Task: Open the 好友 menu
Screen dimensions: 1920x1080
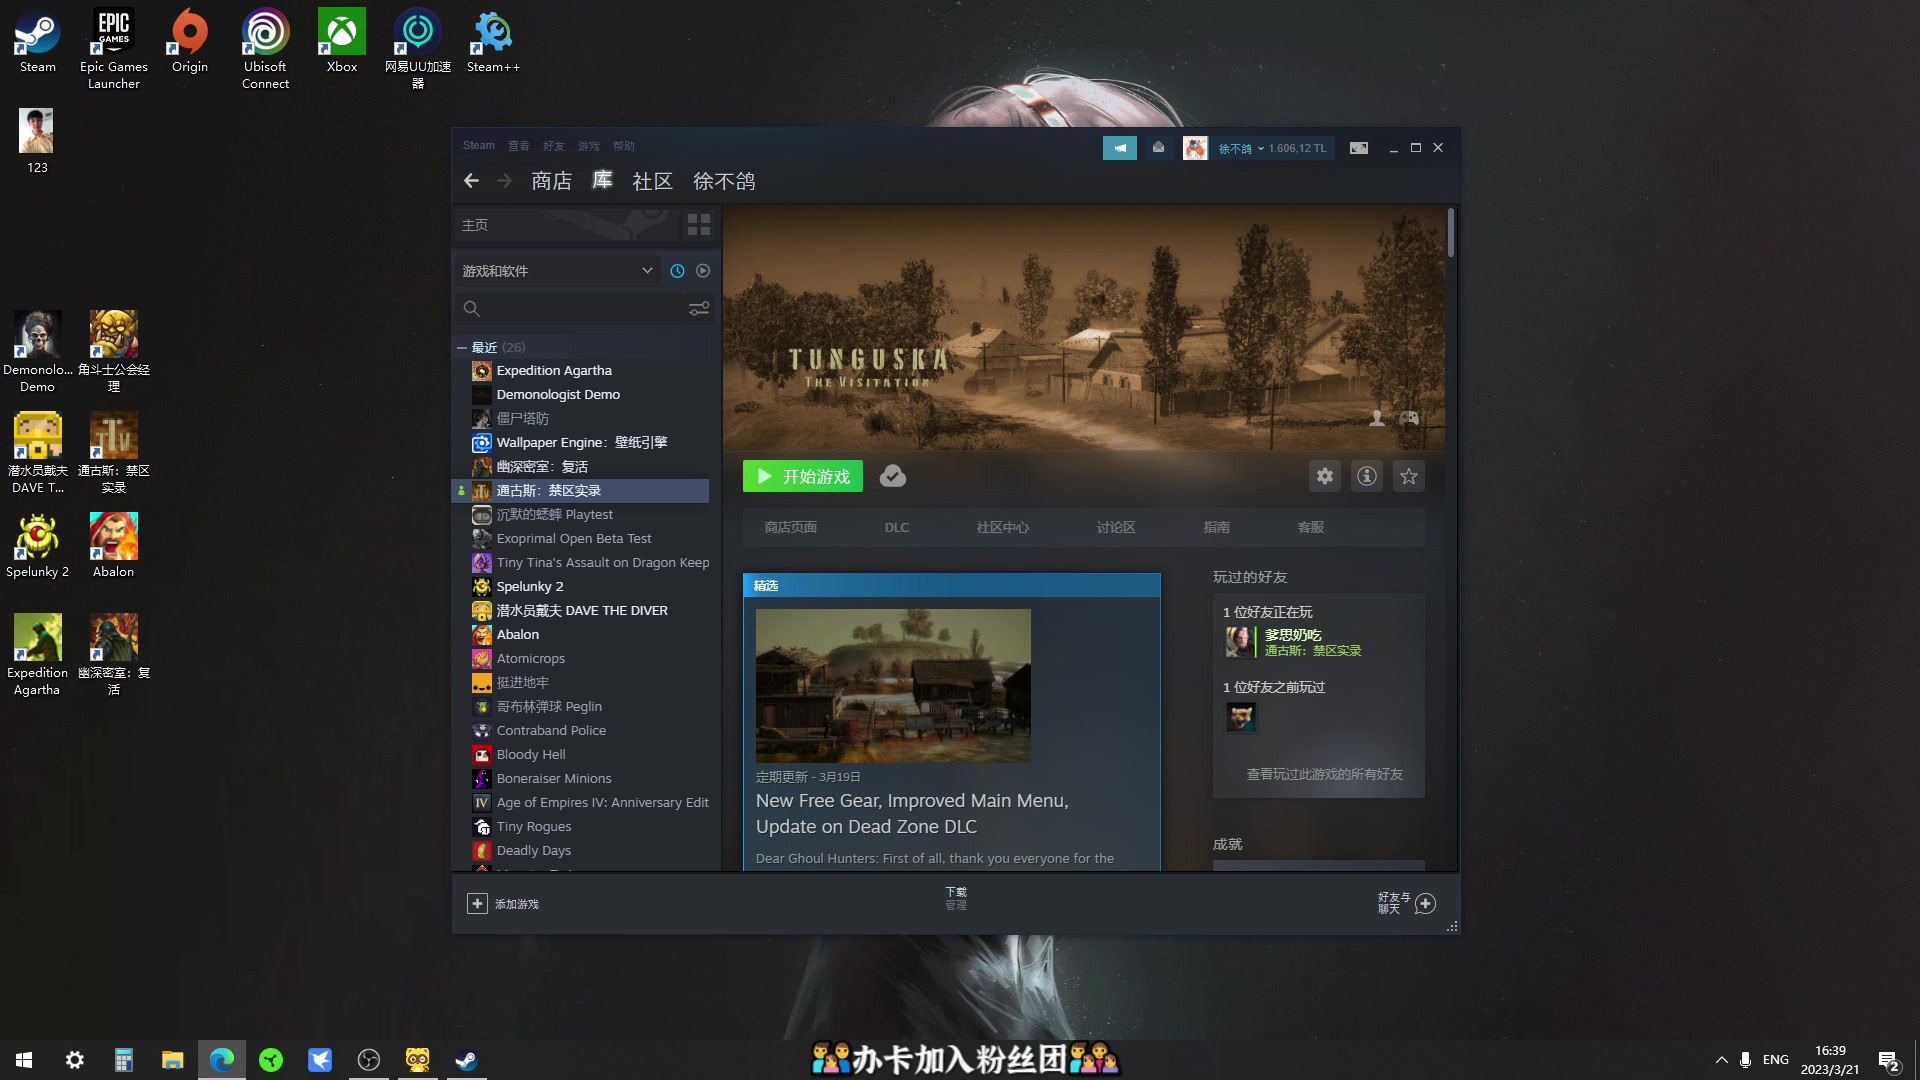Action: coord(554,146)
